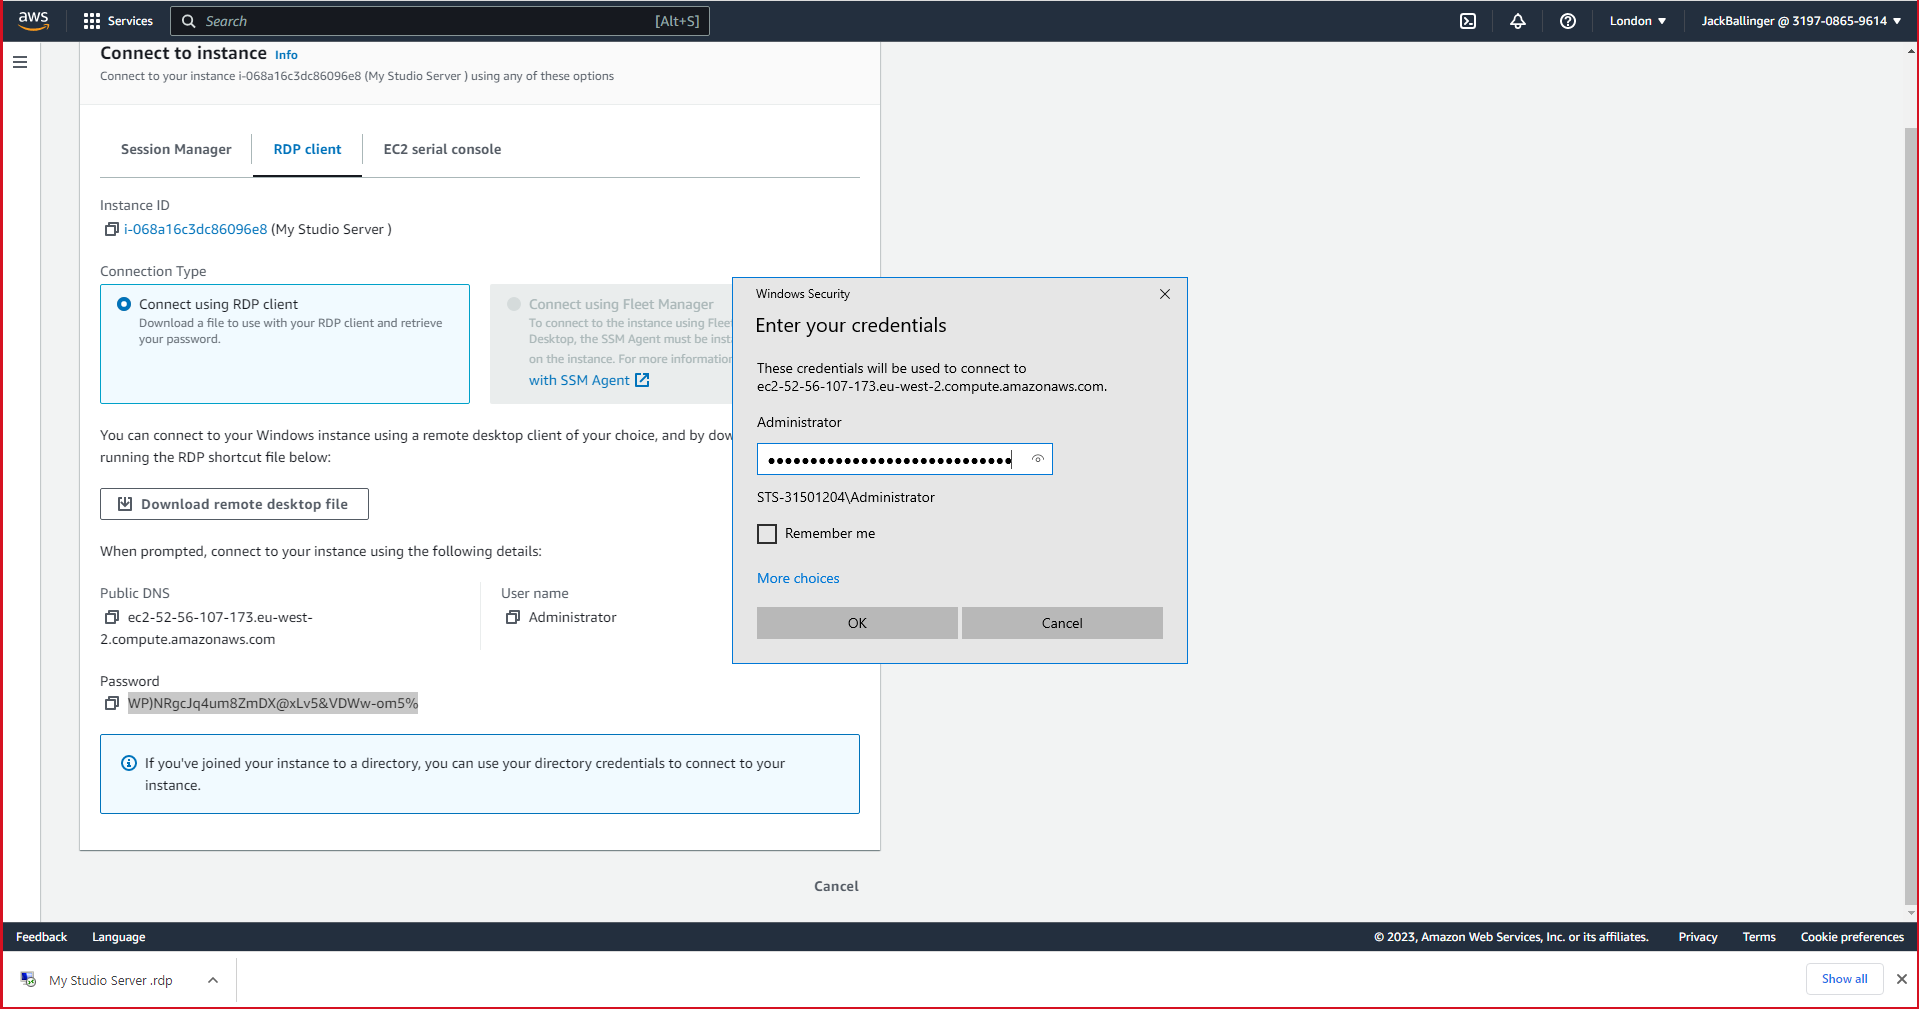1919x1009 pixels.
Task: Cancel the Connect to instance page
Action: pos(836,887)
